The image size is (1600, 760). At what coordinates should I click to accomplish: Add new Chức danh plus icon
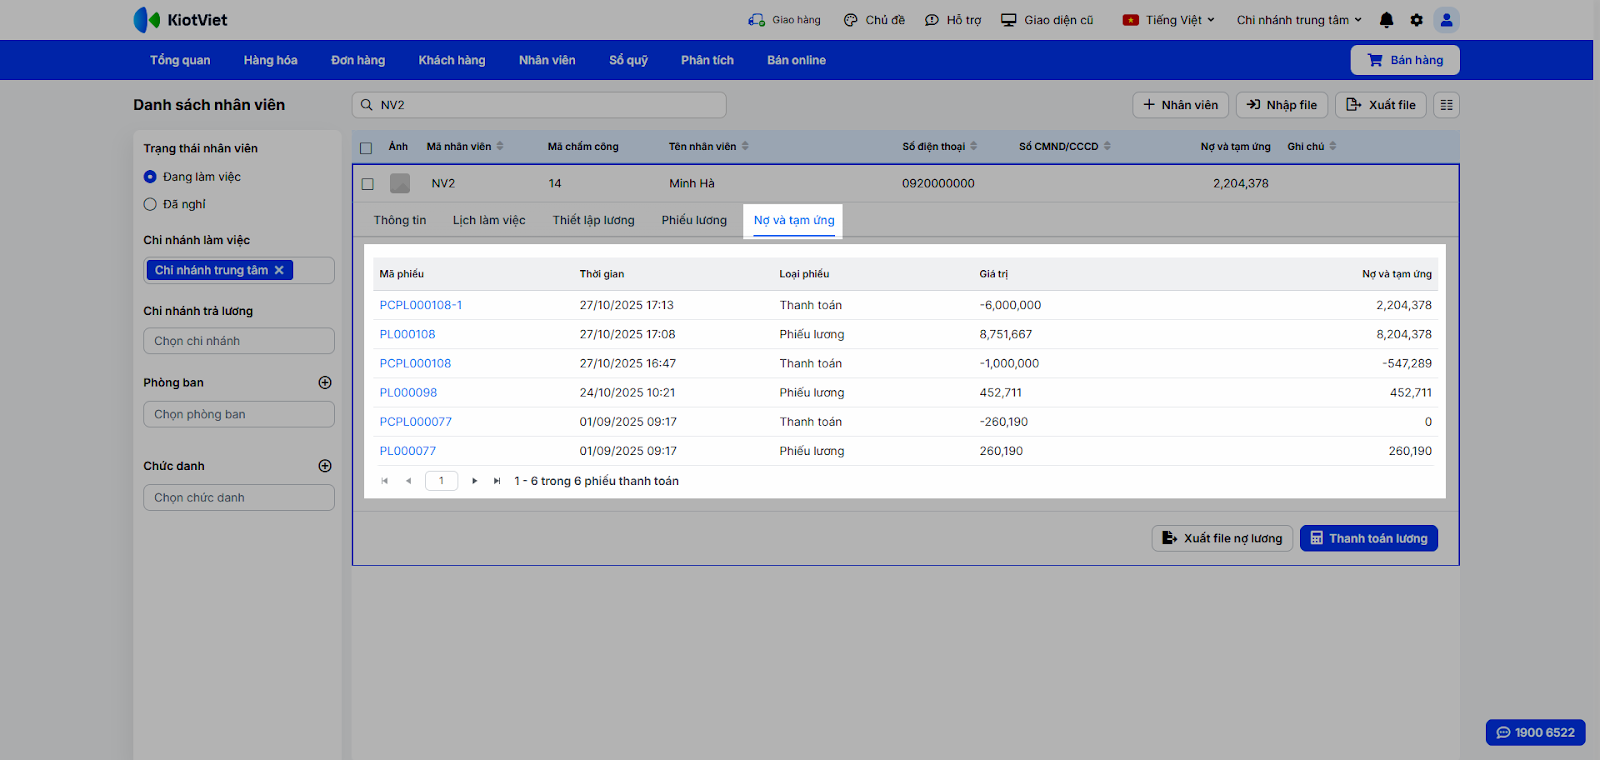(325, 466)
